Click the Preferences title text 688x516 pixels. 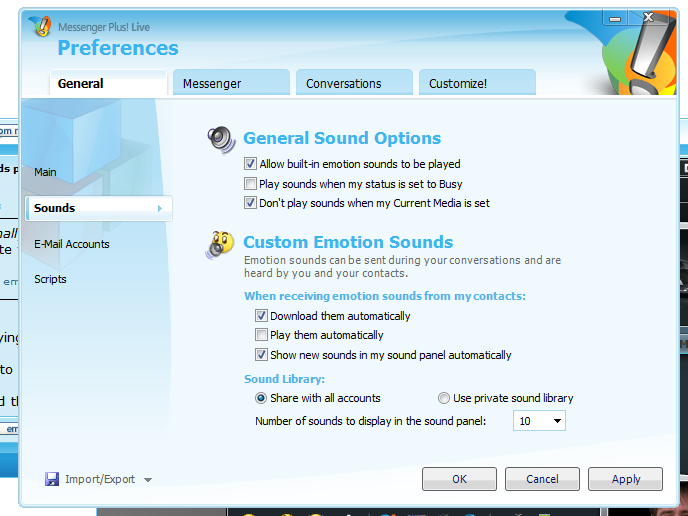point(118,47)
